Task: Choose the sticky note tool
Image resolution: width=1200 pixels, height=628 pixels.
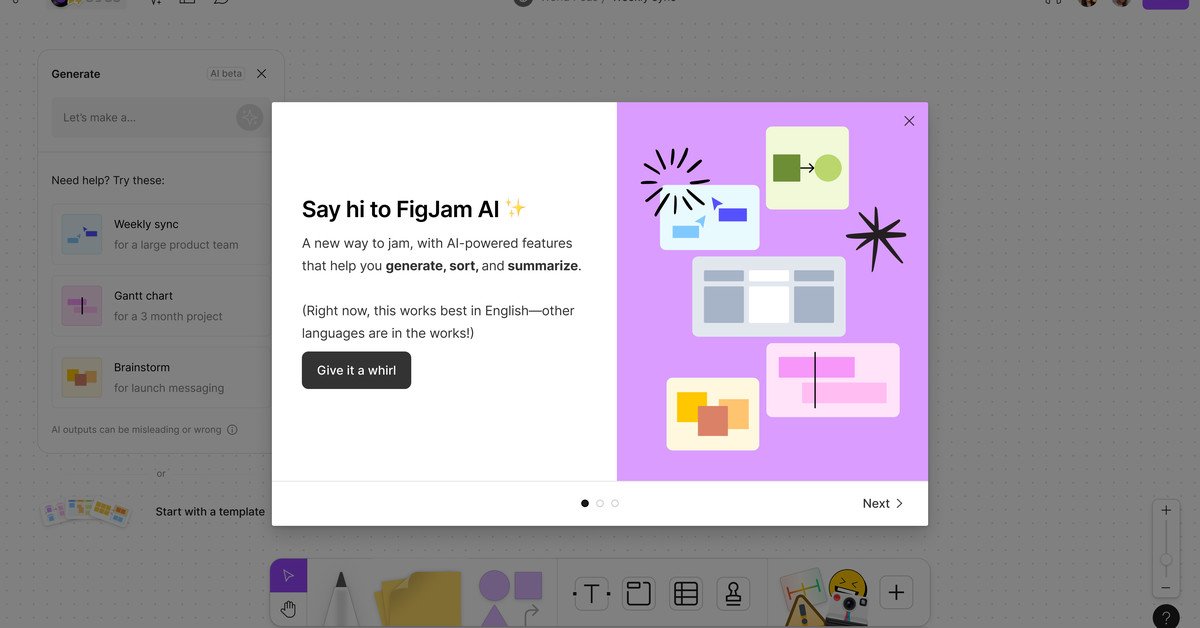Action: pyautogui.click(x=418, y=600)
